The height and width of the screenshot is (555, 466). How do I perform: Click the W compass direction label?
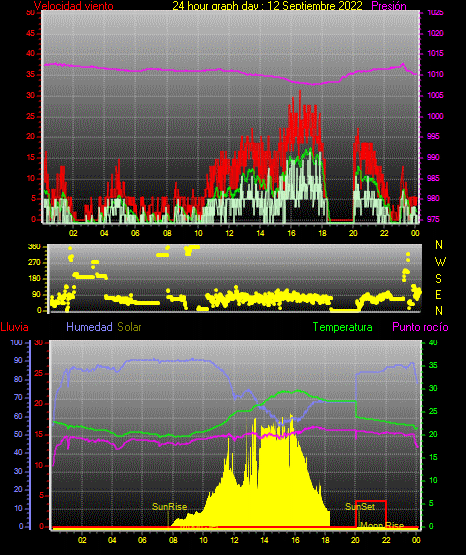(440, 262)
